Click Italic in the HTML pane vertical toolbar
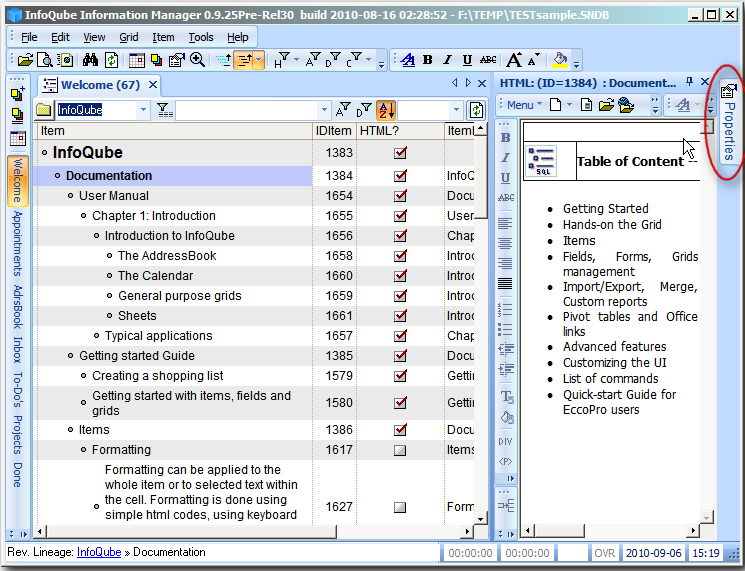Image resolution: width=745 pixels, height=571 pixels. [506, 158]
